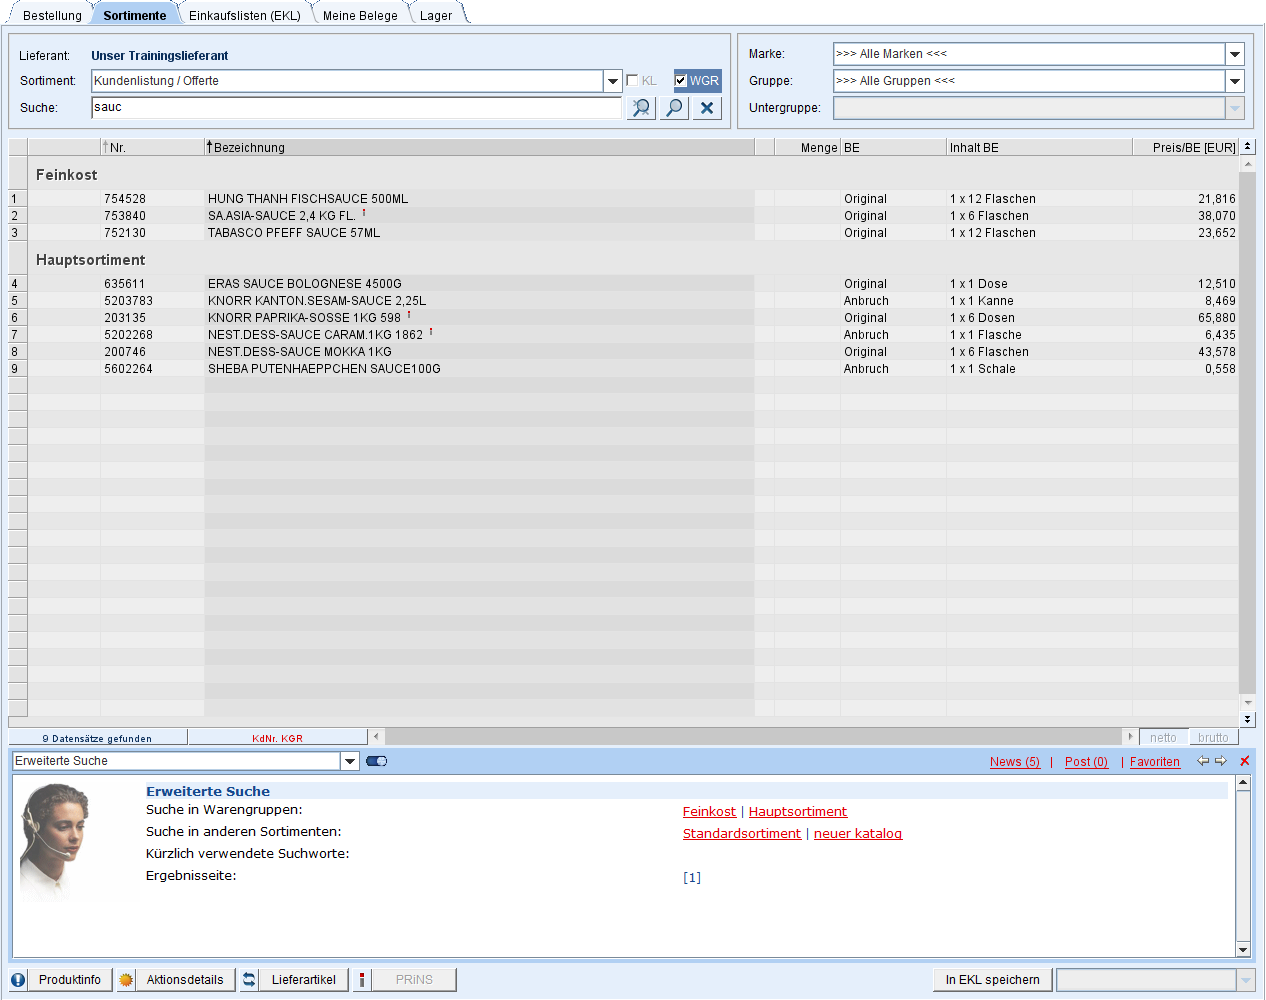Click the advanced search icon with crossed magnifier
The height and width of the screenshot is (1000, 1266).
(x=641, y=108)
